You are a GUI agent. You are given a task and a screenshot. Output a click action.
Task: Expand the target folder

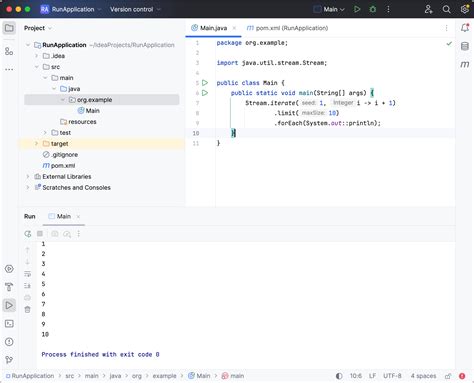36,144
